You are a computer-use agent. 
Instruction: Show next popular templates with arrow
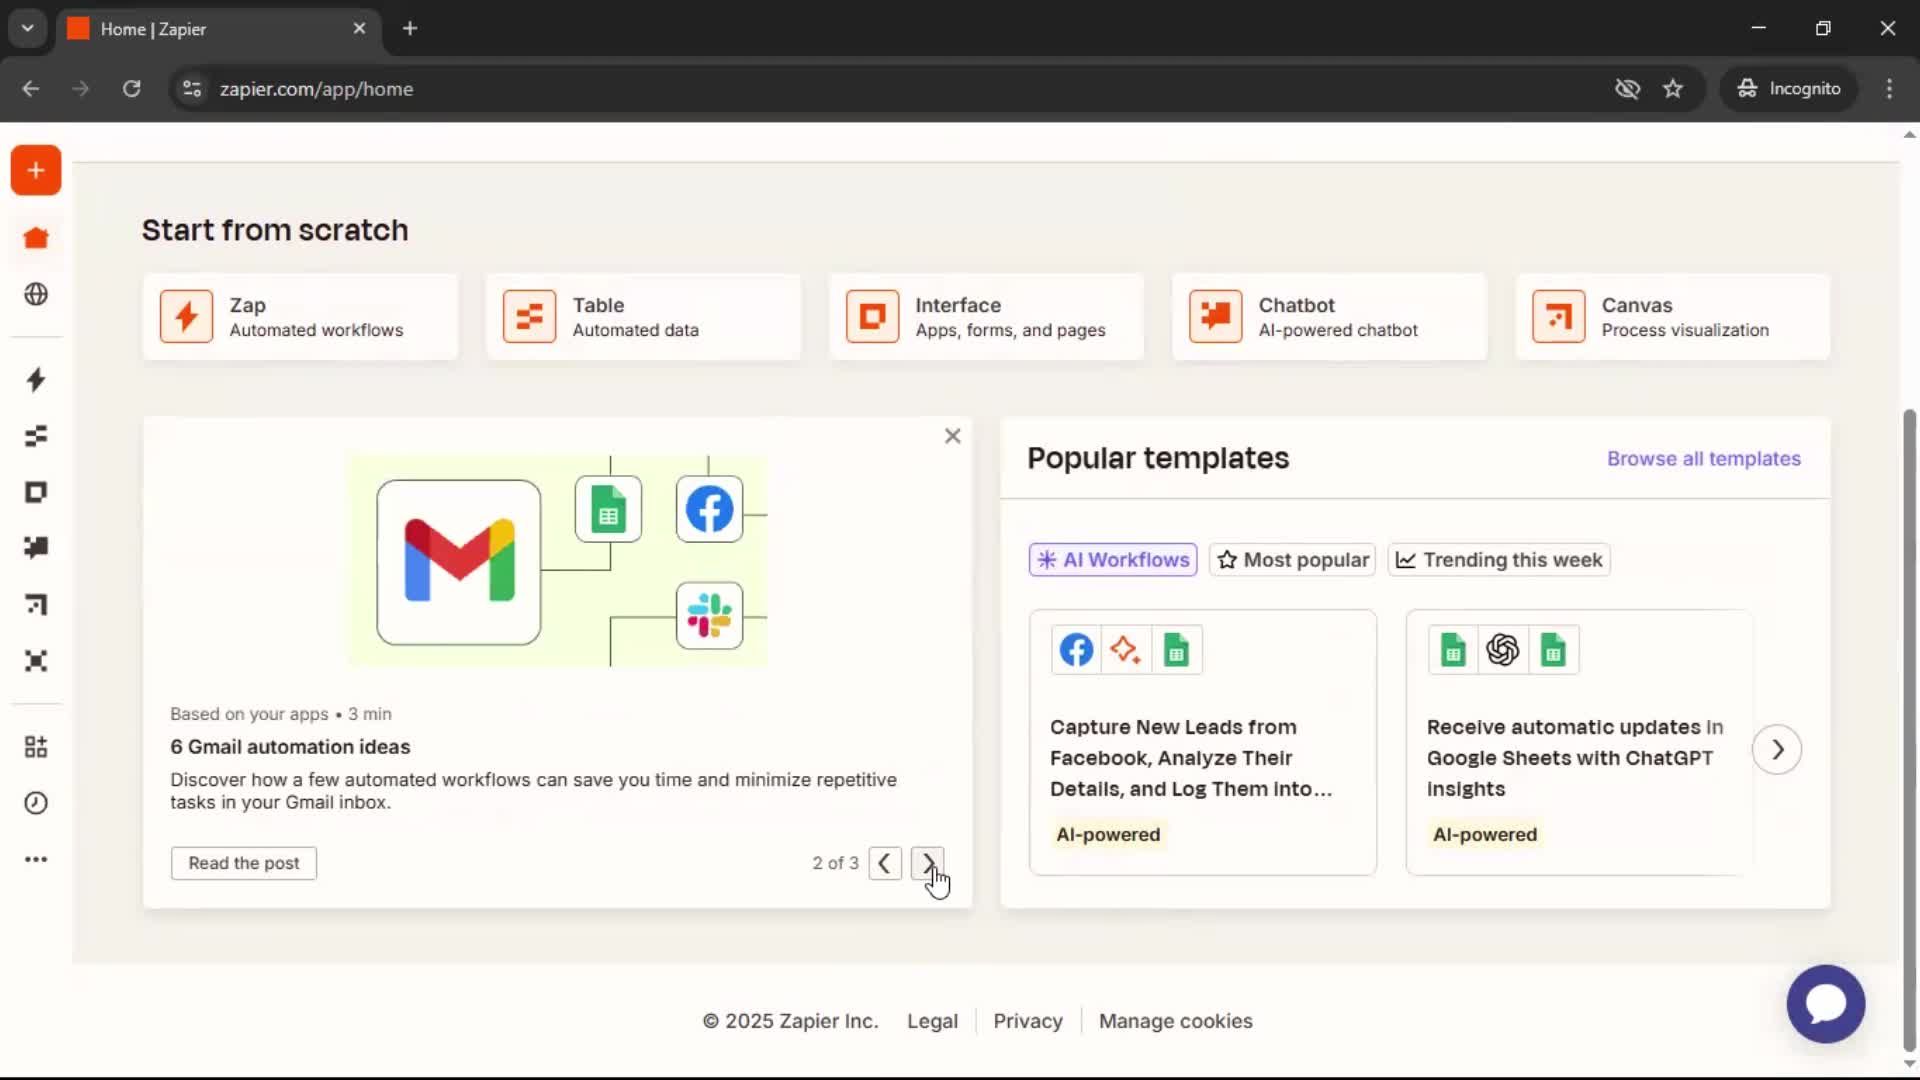coord(1777,749)
